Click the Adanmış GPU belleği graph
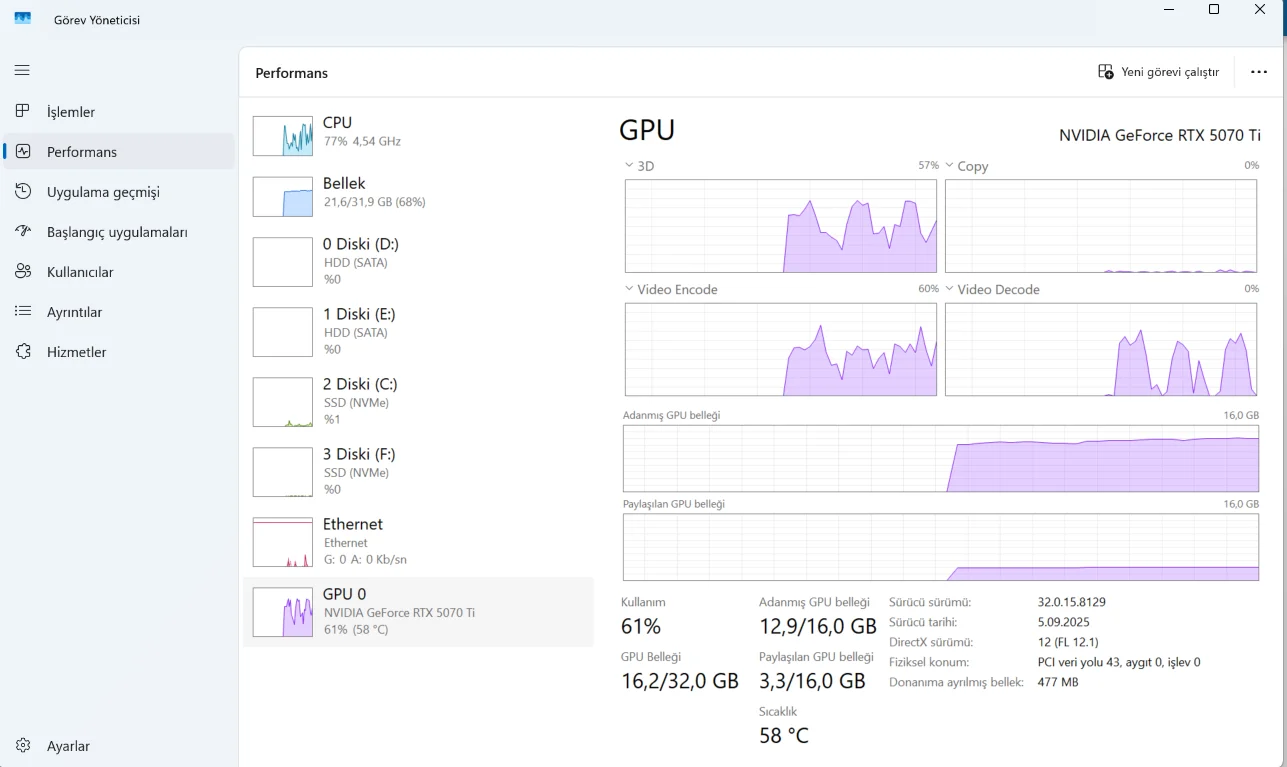 (940, 459)
